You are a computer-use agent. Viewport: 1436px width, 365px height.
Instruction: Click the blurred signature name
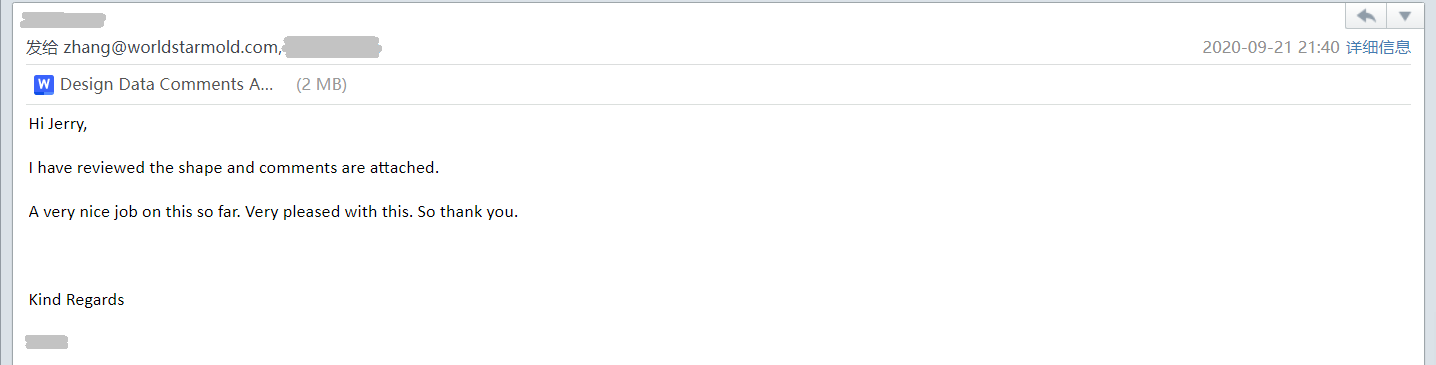coord(46,343)
